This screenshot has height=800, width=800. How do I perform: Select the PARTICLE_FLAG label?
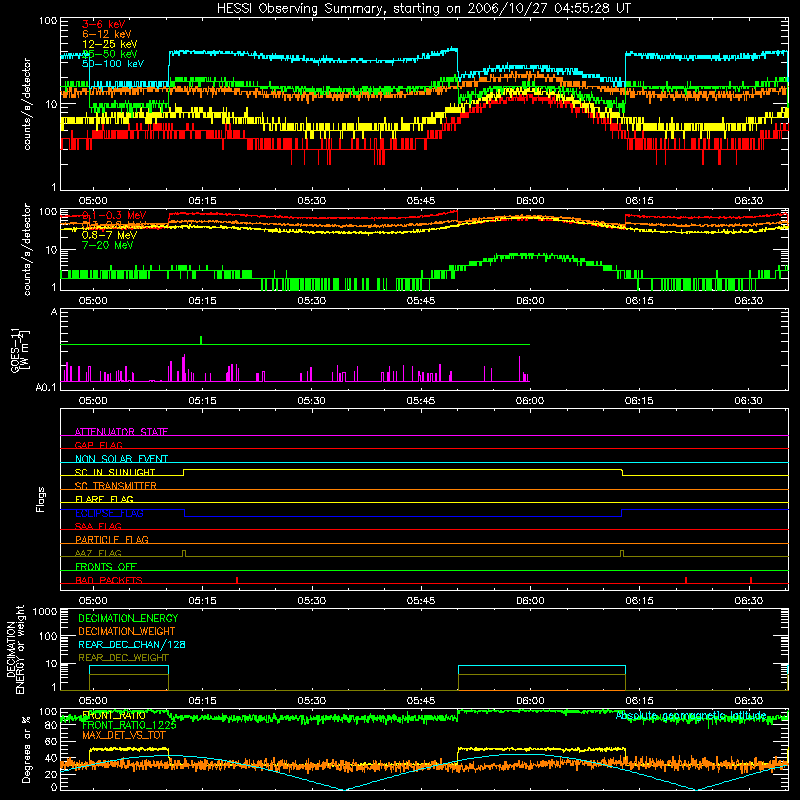[112, 539]
